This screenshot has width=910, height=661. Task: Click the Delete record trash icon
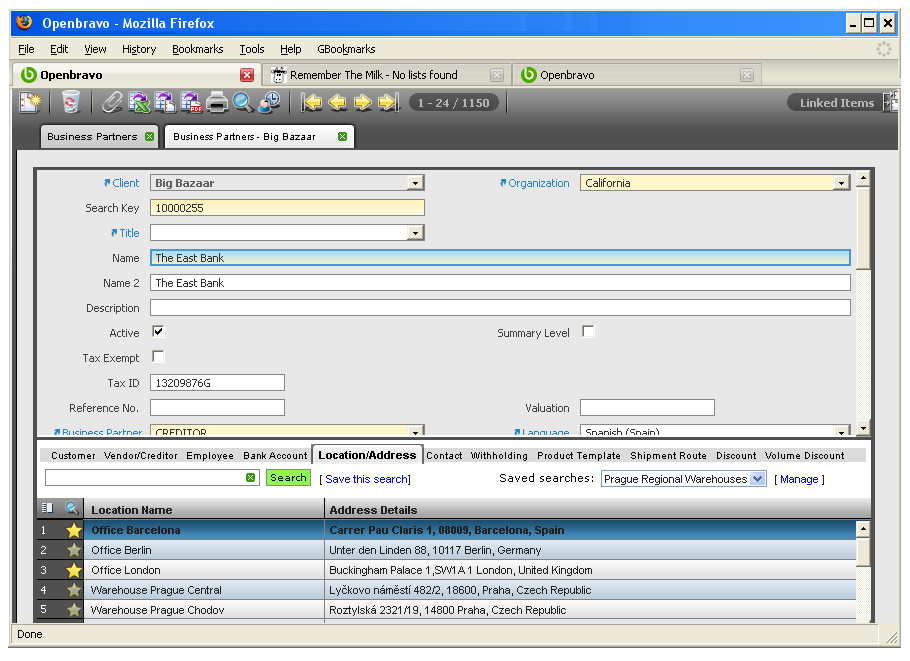[70, 102]
